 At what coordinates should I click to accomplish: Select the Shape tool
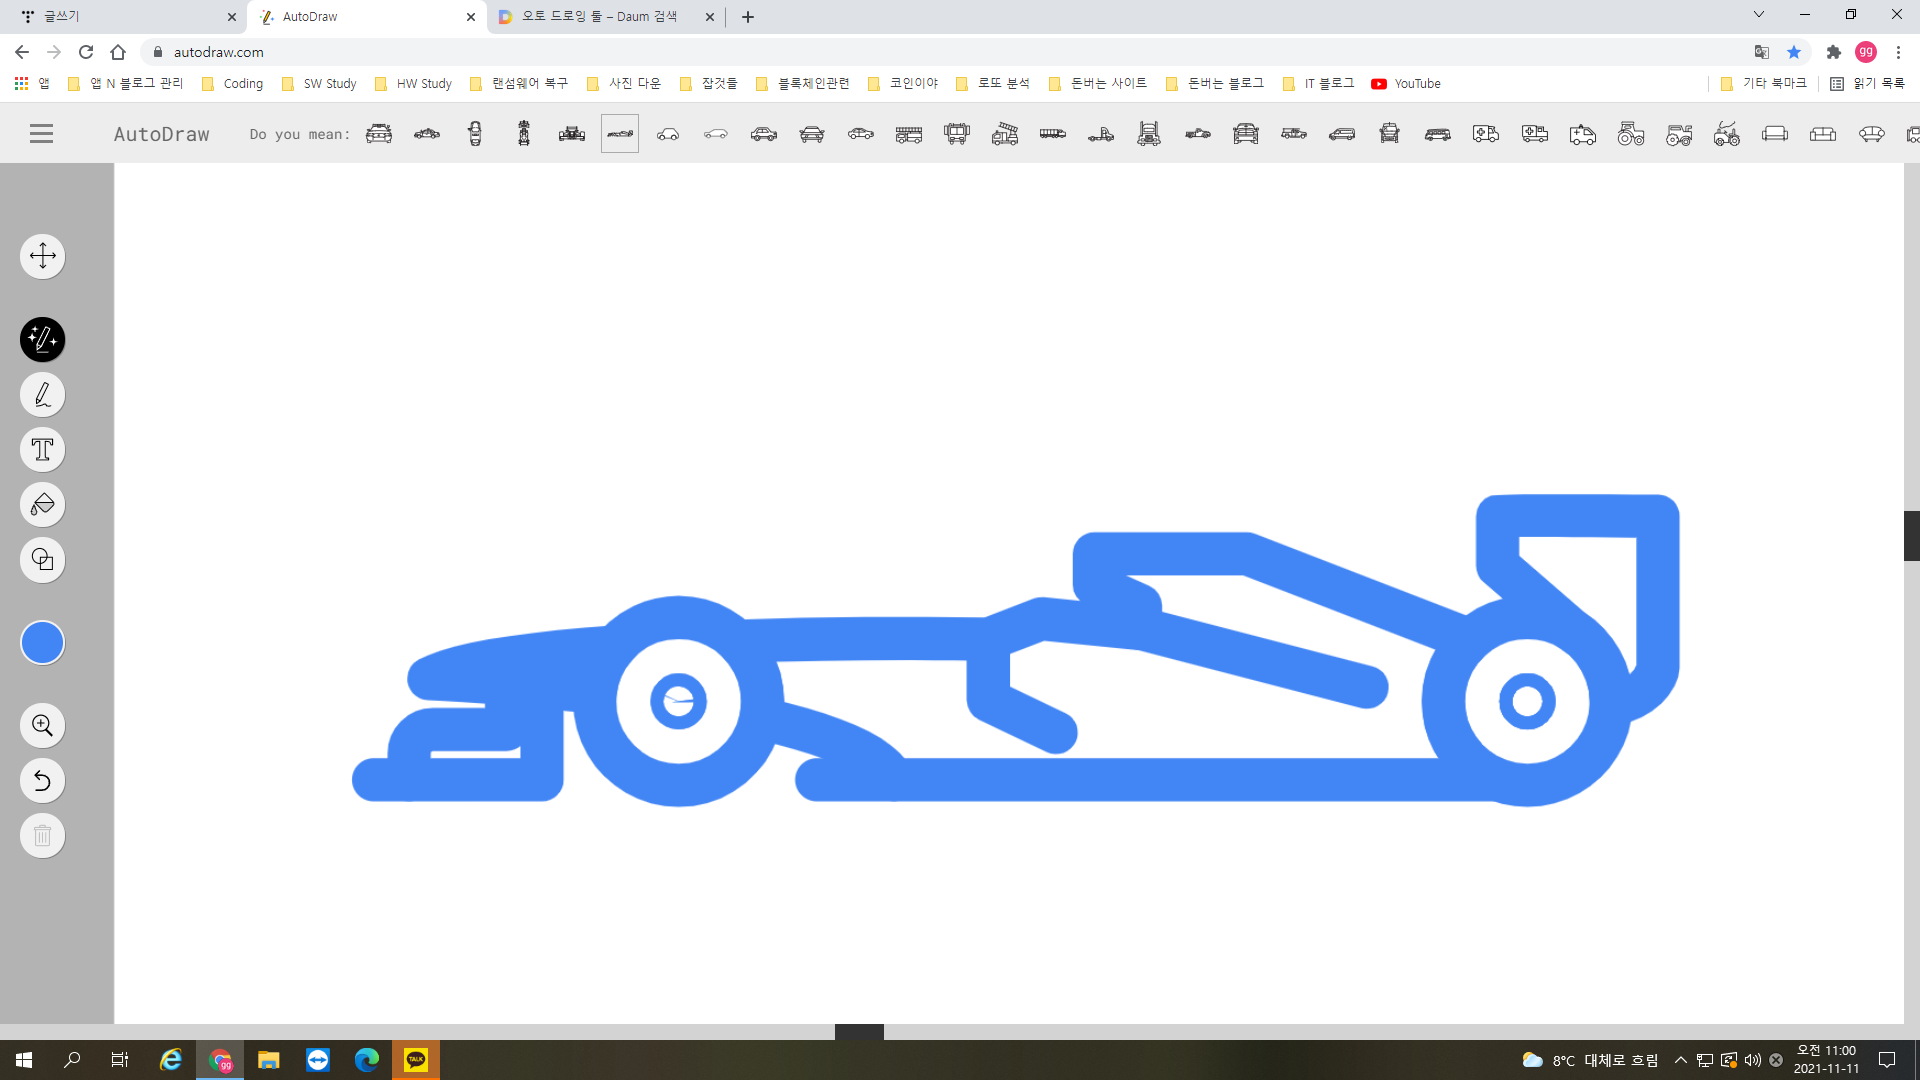[42, 560]
